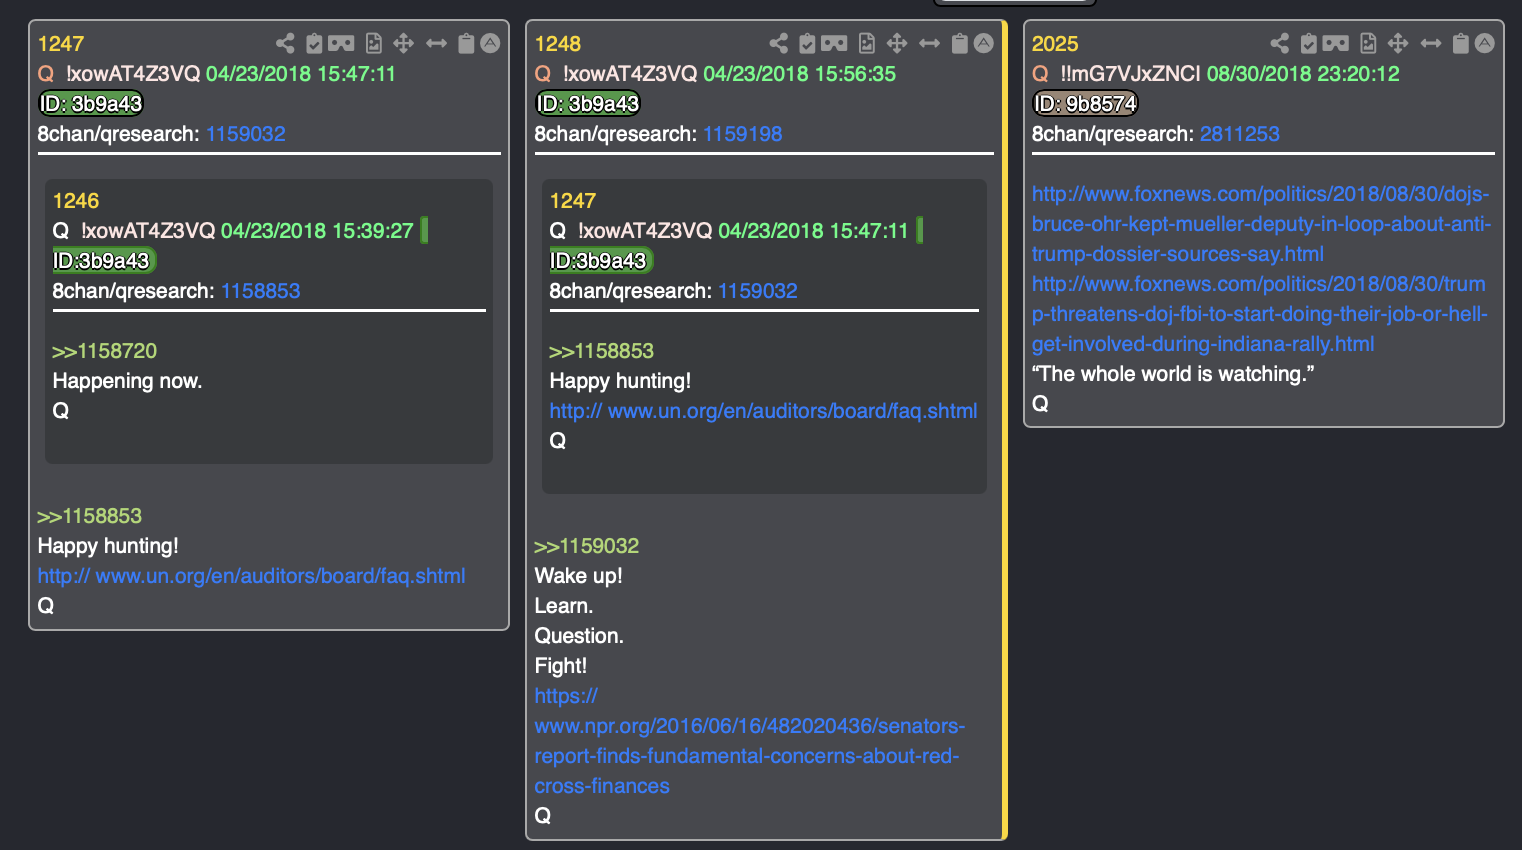The width and height of the screenshot is (1522, 850).
Task: Open UN auditors FAQ link inside quoted post 1247
Action: tap(764, 411)
